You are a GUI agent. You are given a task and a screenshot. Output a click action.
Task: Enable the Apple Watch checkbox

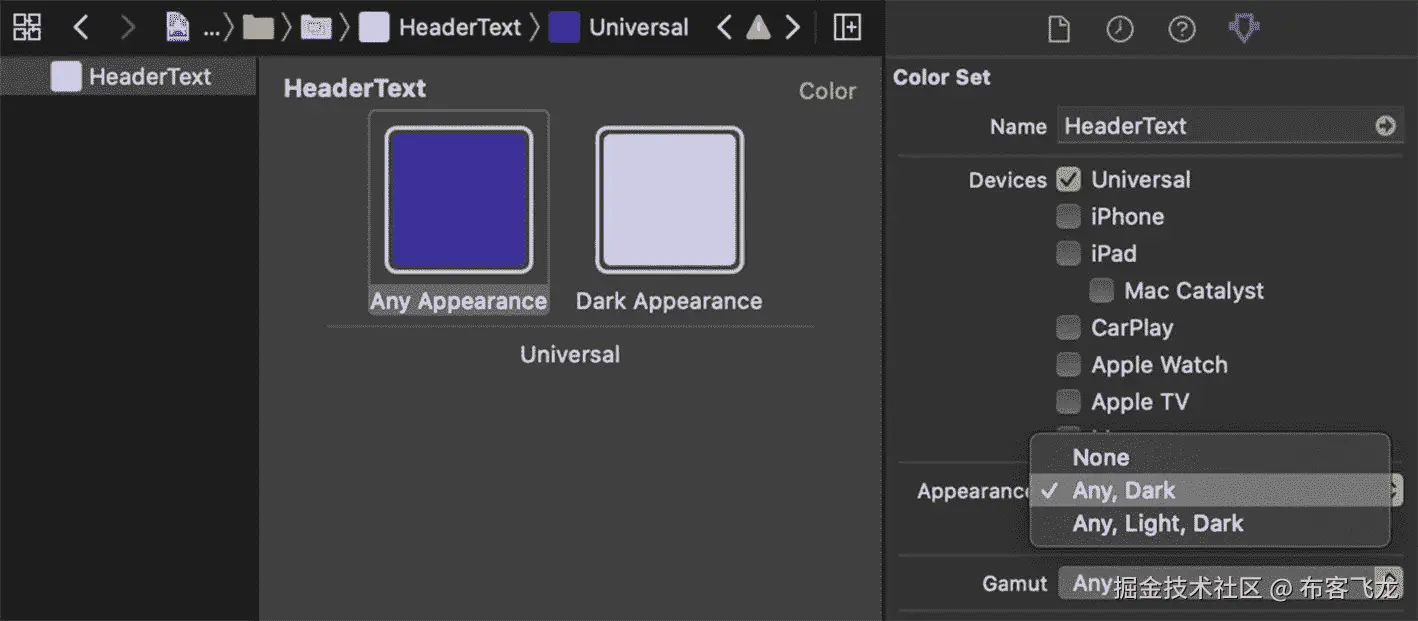pos(1069,365)
